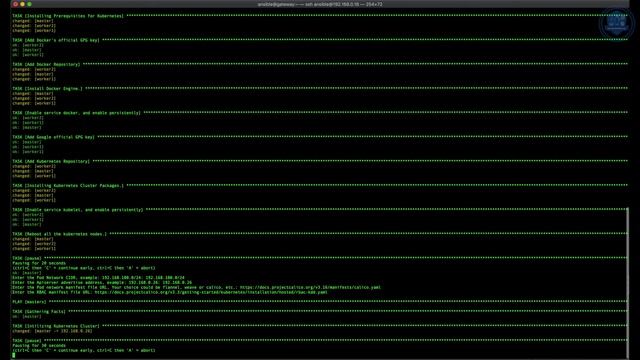The width and height of the screenshot is (640, 360).
Task: Click 'changed: [master]' under Install Docker Engine
Action: (x=33, y=93)
